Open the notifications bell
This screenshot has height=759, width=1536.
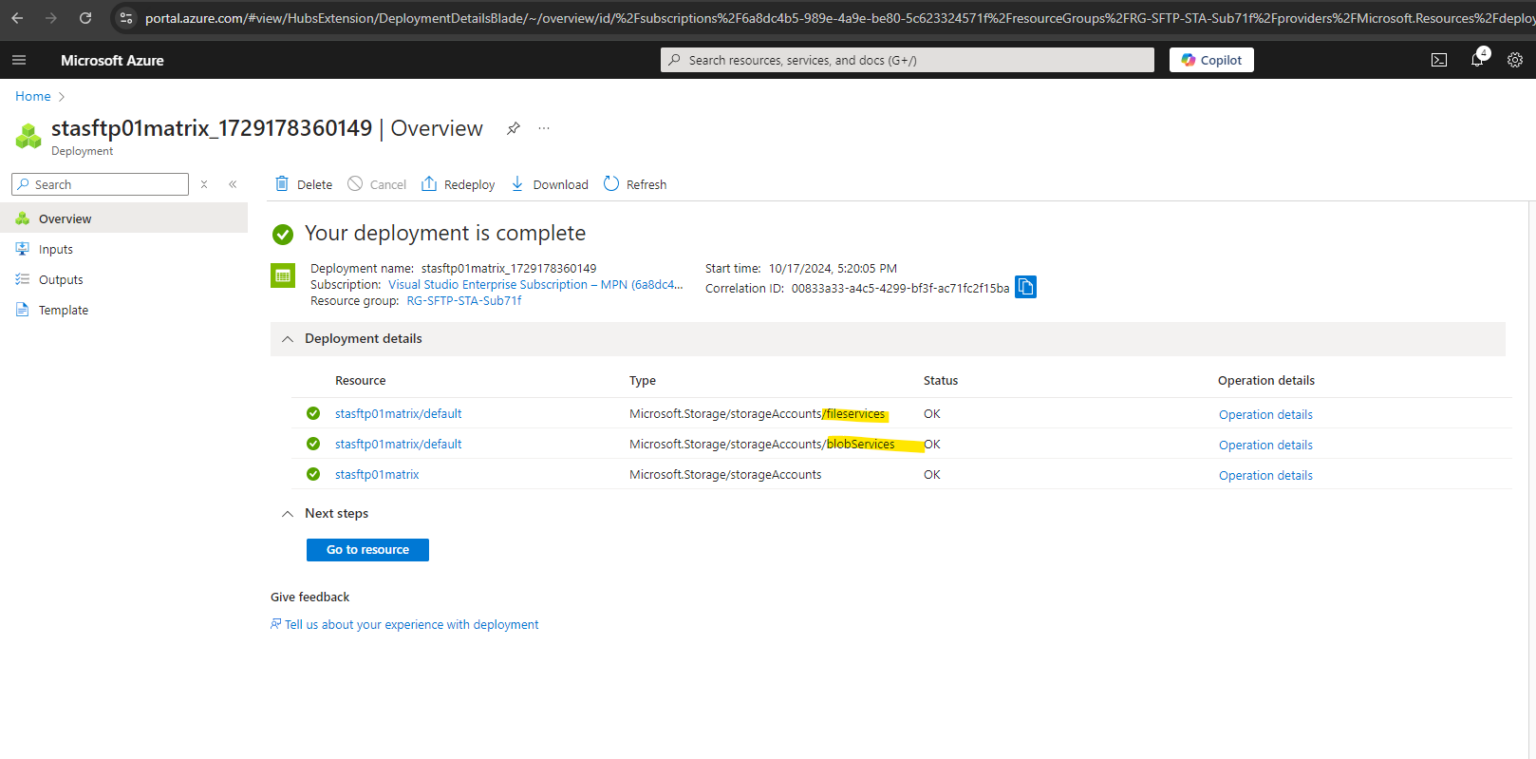1476,60
